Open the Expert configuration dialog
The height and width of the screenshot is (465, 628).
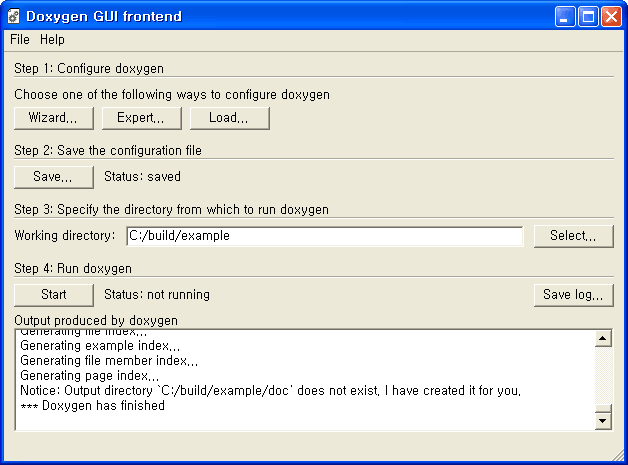[141, 118]
